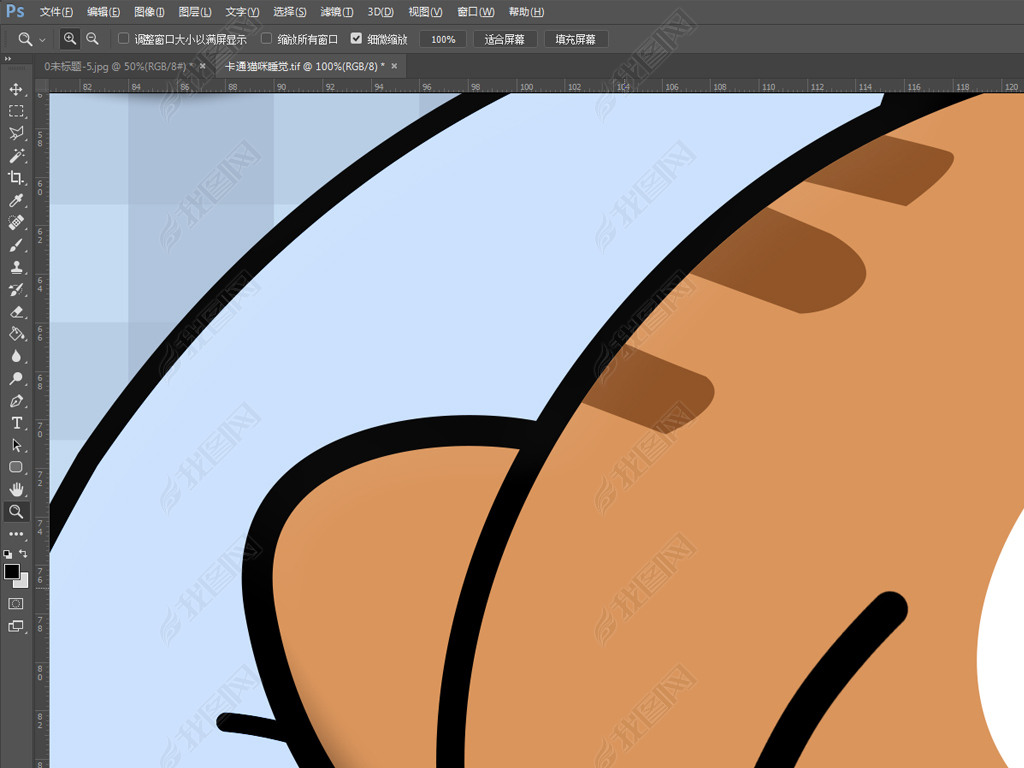Image resolution: width=1024 pixels, height=768 pixels.
Task: Select the Polygonal Lasso tool
Action: click(x=16, y=133)
